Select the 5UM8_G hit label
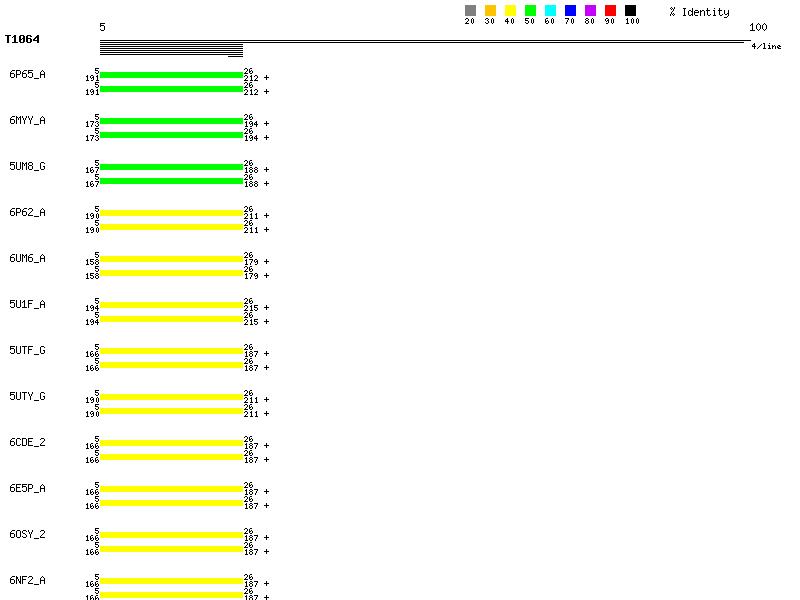Image resolution: width=800 pixels, height=600 pixels. (27, 167)
